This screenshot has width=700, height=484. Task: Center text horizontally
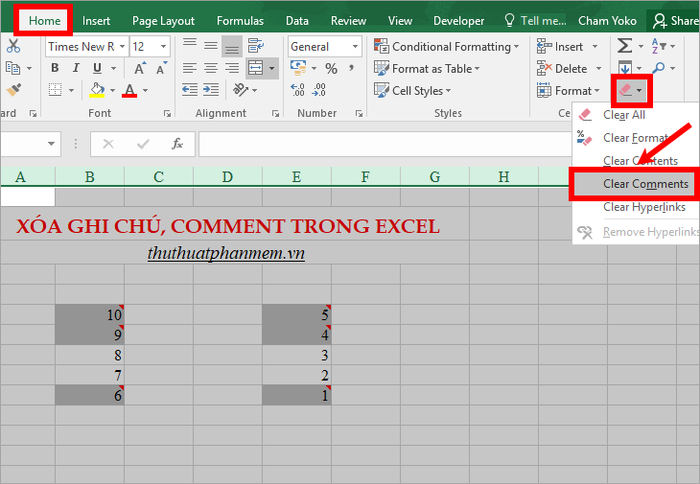(211, 68)
